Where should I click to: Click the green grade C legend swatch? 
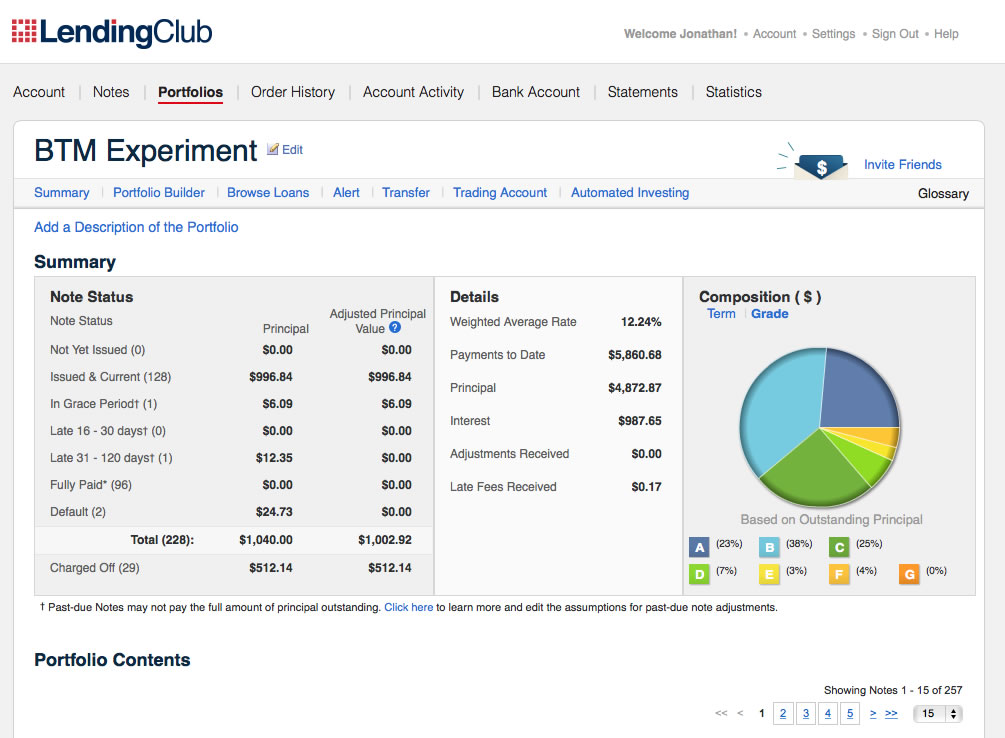839,547
